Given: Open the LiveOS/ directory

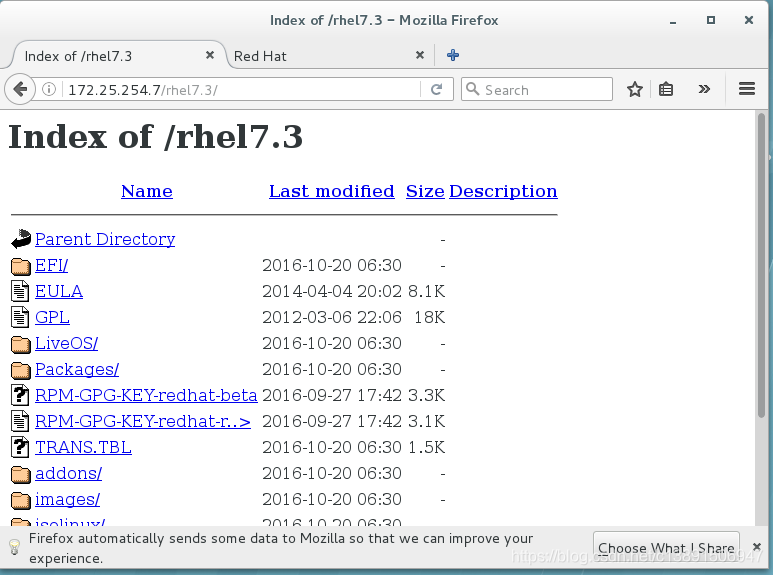Looking at the screenshot, I should [67, 343].
